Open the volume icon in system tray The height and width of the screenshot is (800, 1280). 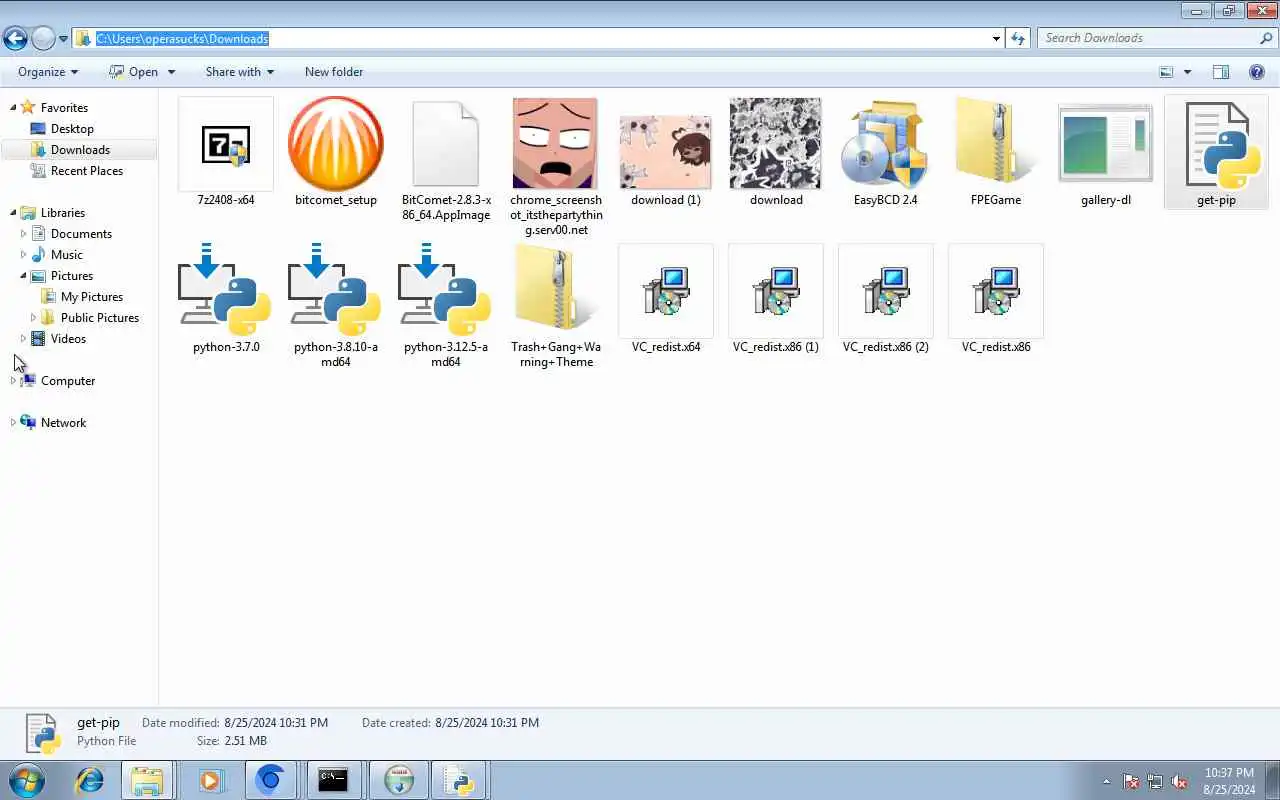pos(1180,782)
